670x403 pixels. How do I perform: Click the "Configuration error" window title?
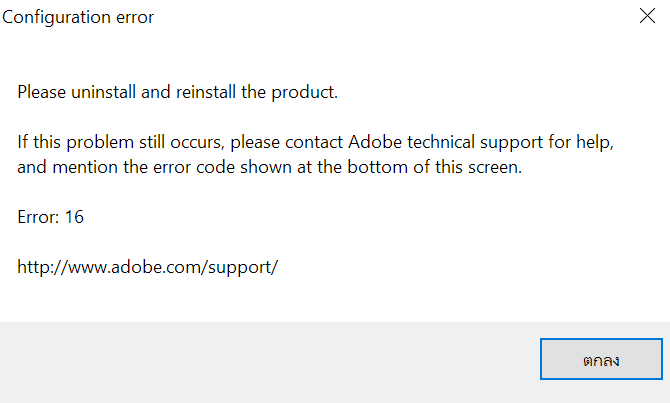pyautogui.click(x=79, y=17)
